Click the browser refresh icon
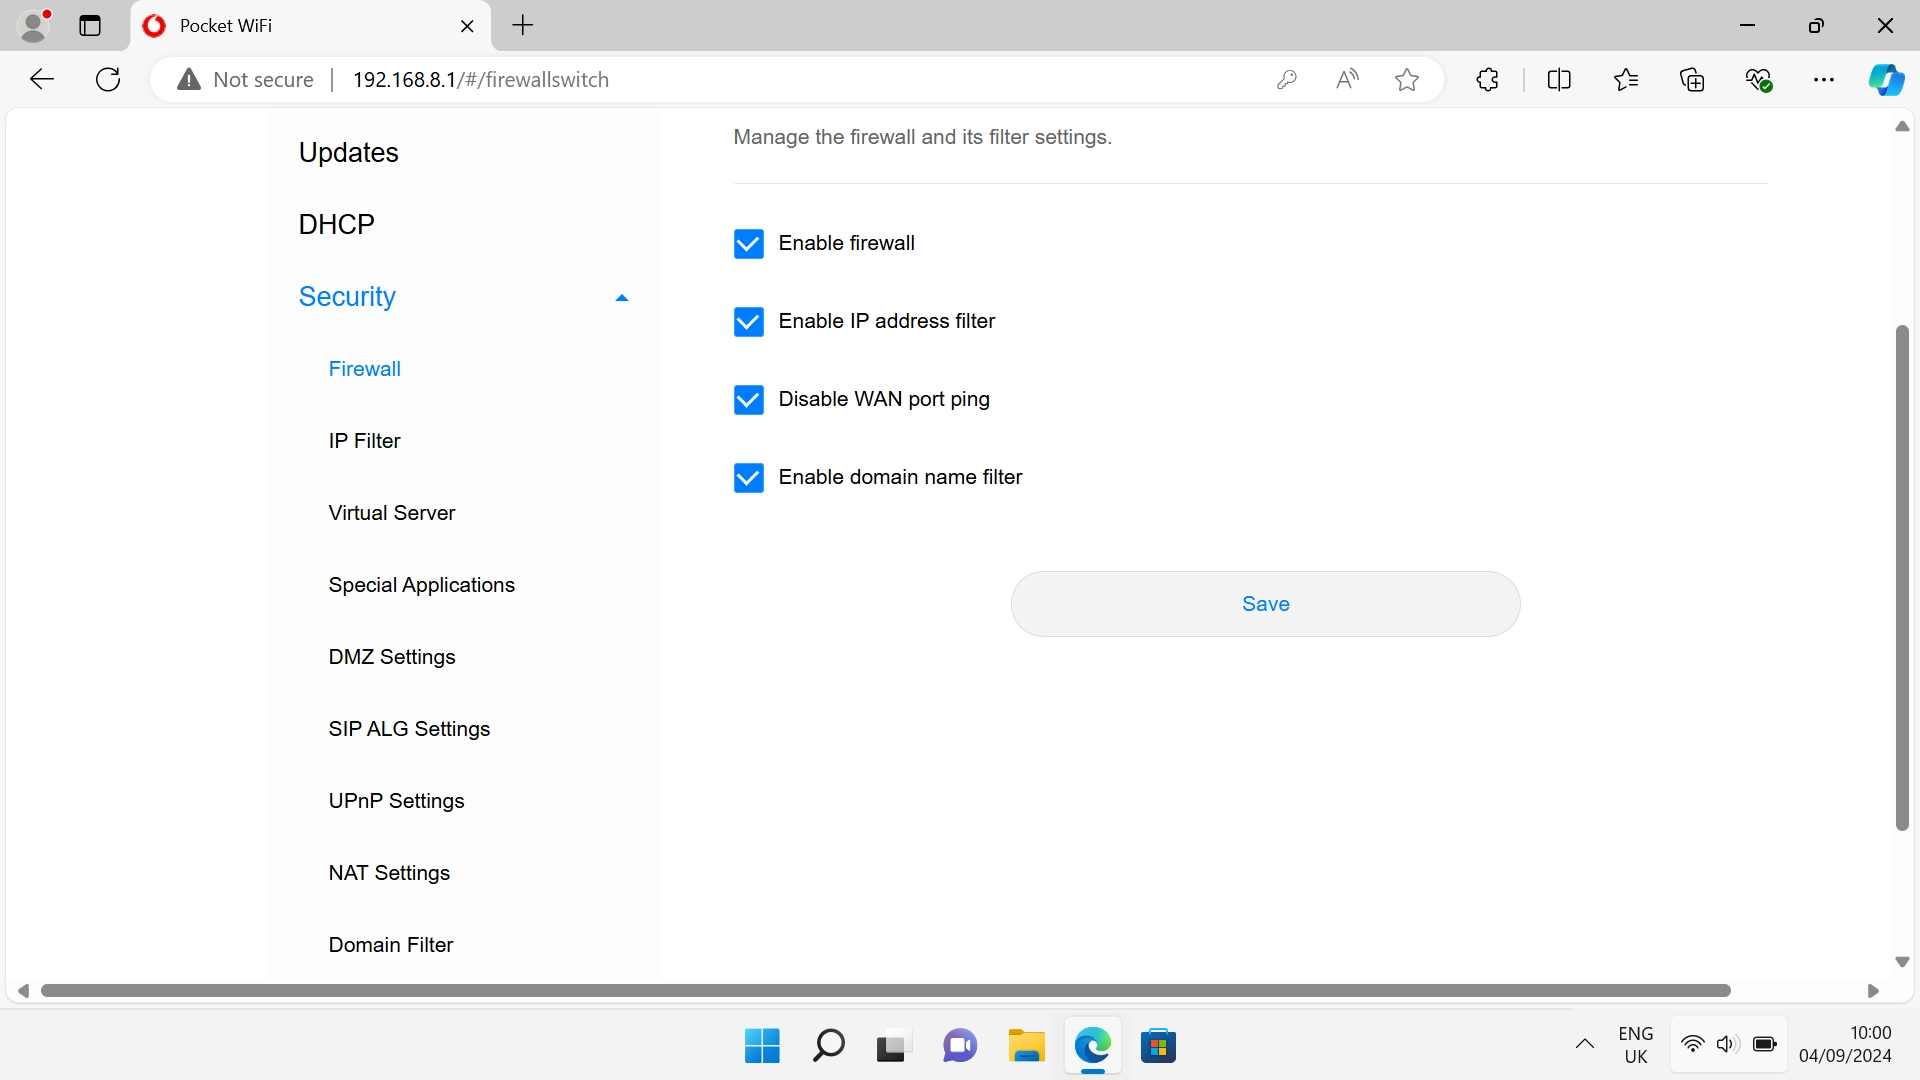This screenshot has width=1920, height=1080. (108, 80)
